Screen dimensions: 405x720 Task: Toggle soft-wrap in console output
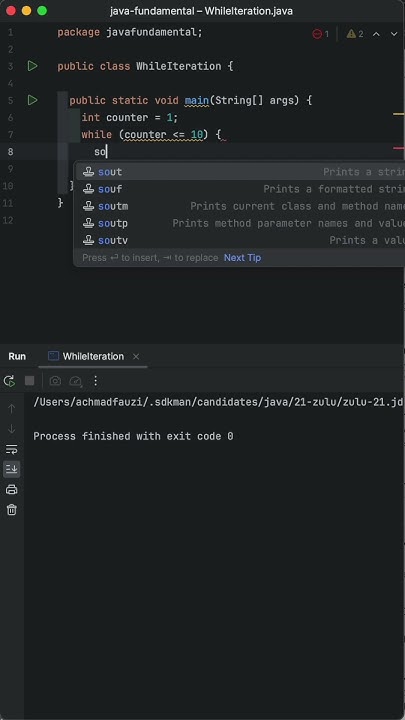coord(11,449)
